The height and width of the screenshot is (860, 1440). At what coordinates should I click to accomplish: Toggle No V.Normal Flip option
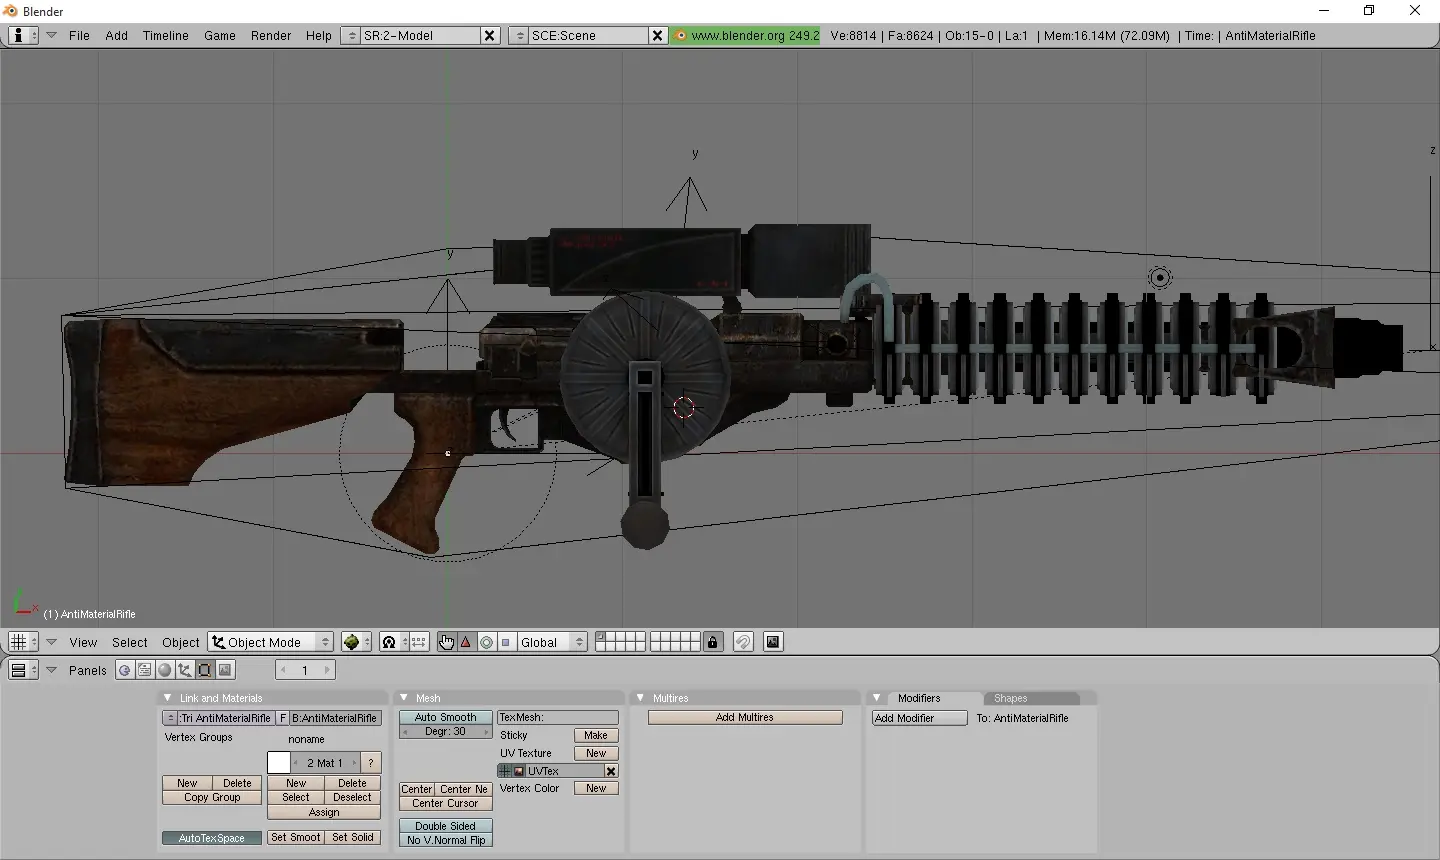[446, 840]
